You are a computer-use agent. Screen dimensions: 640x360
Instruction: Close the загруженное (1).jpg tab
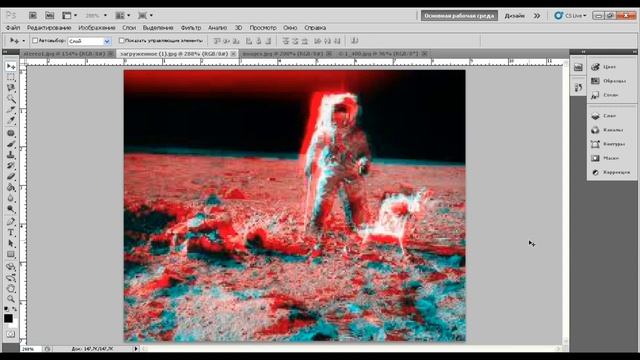233,53
